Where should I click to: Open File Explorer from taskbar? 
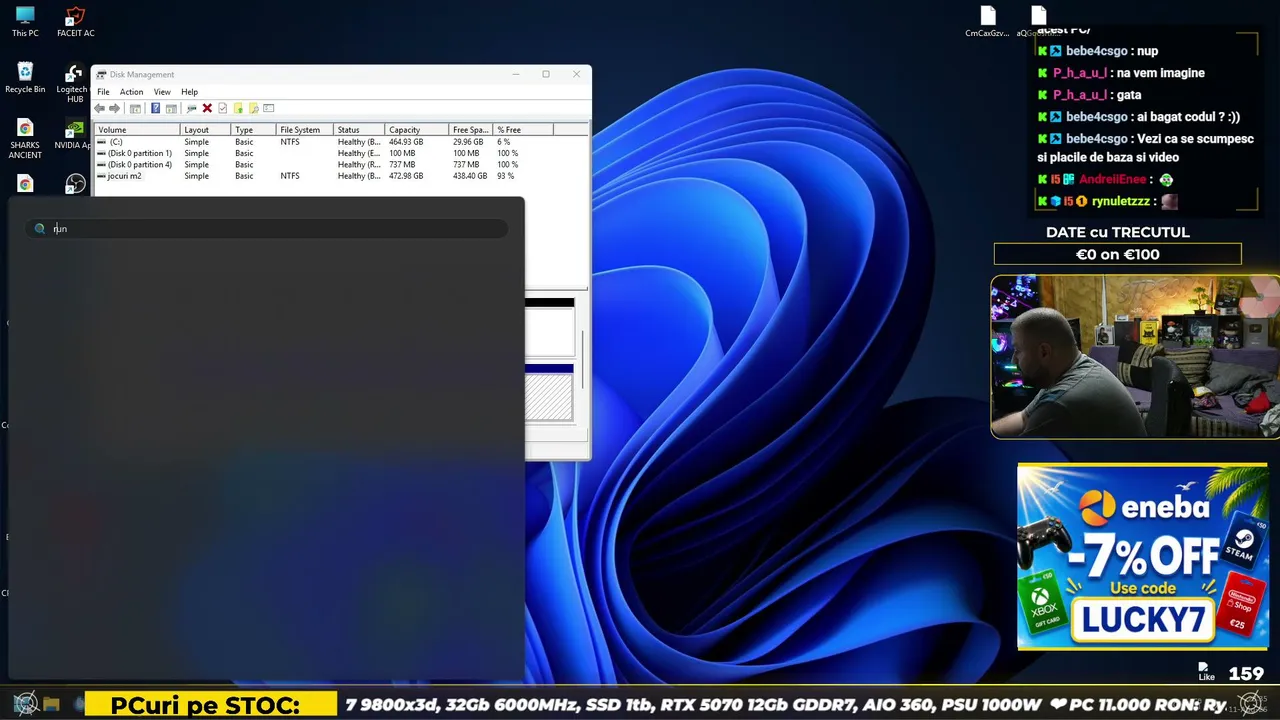52,705
